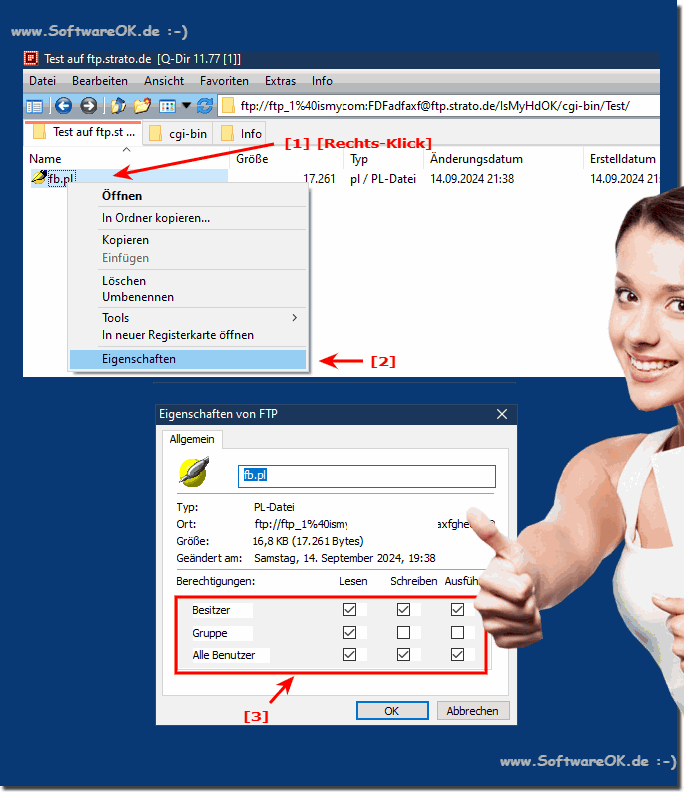
Task: Open the Extras menu
Action: pos(280,81)
